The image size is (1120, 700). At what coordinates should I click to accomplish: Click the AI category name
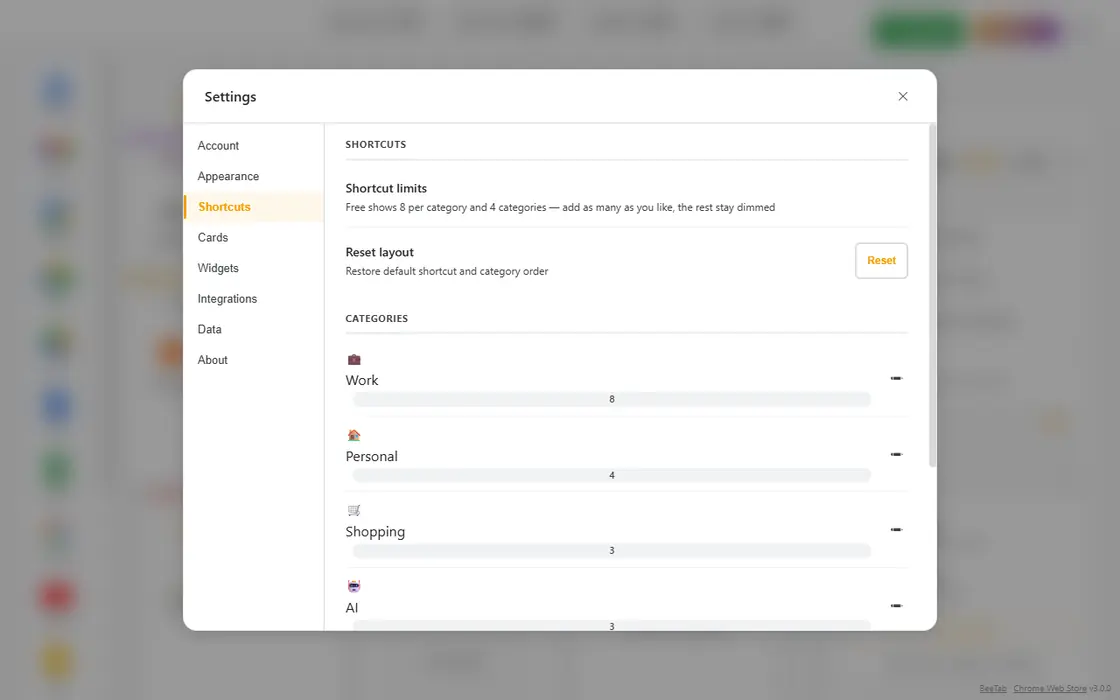(352, 608)
